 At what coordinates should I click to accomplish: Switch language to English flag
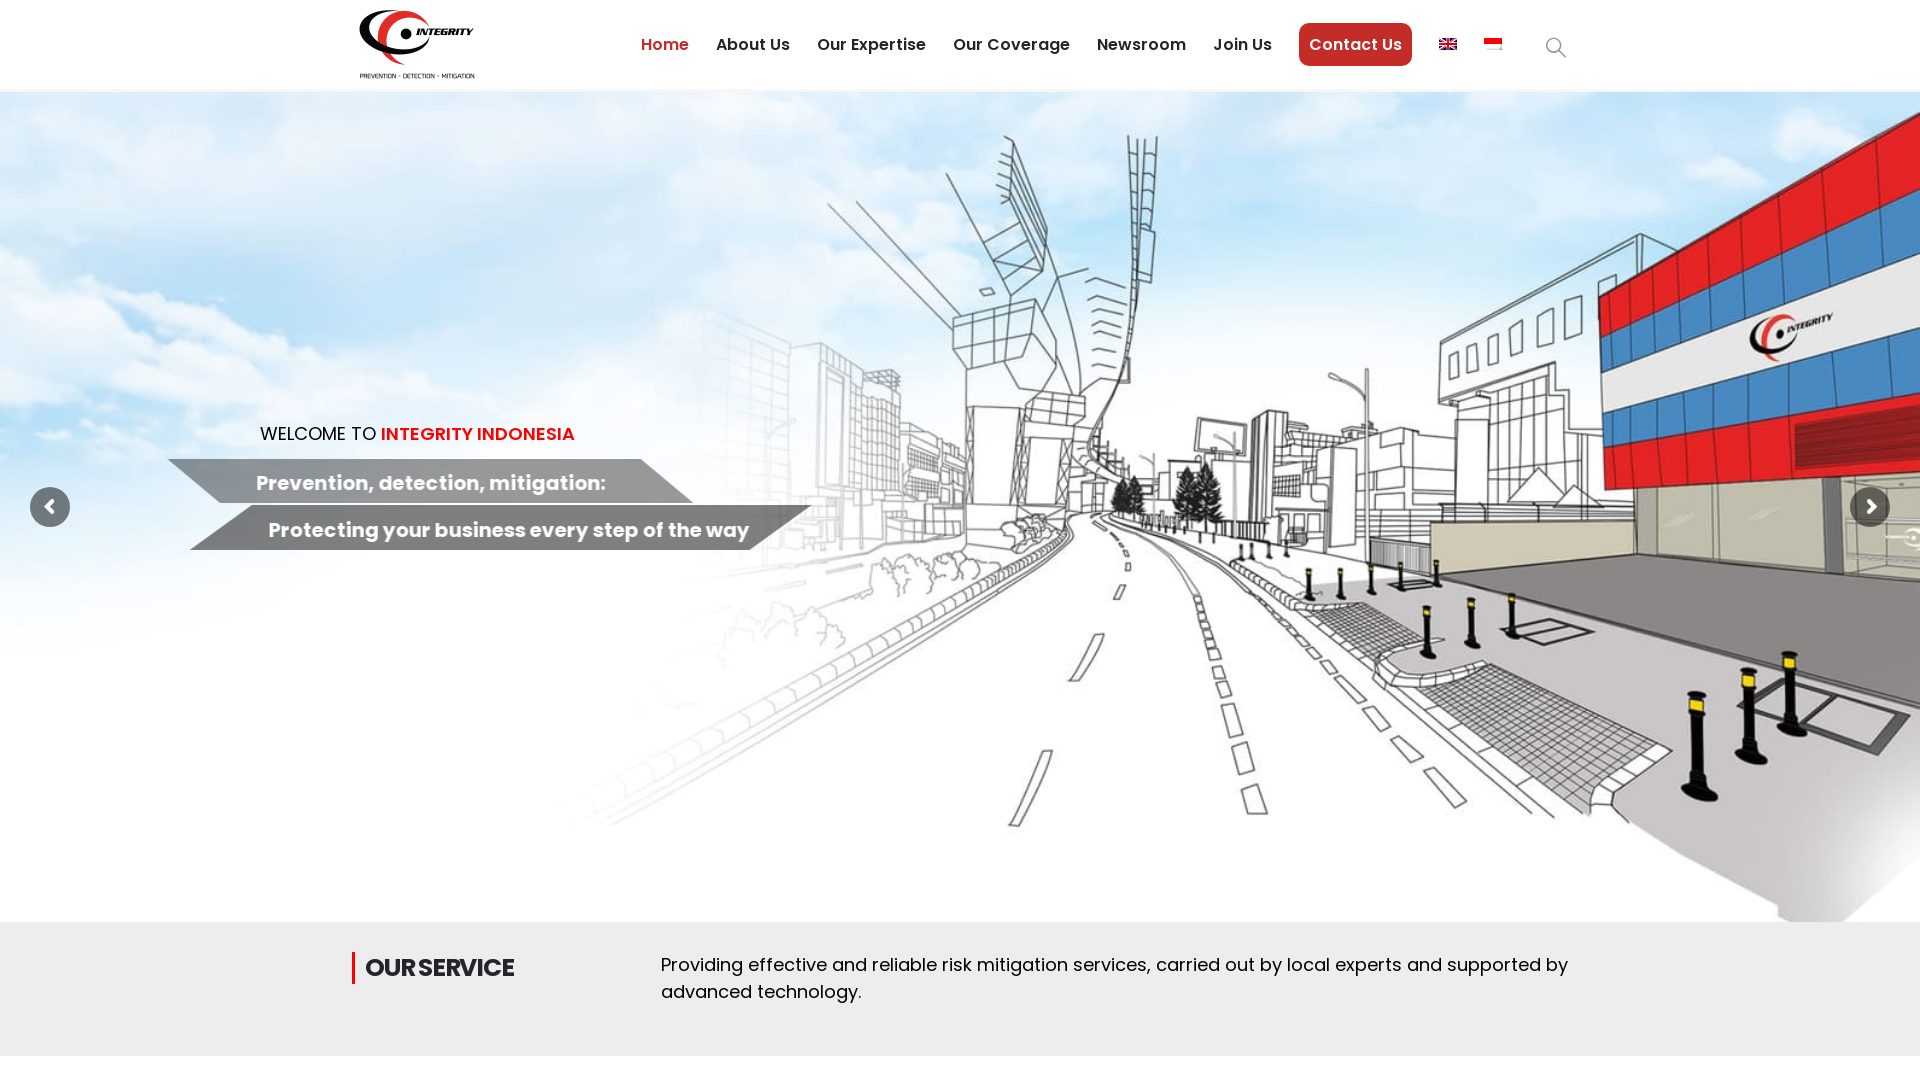[x=1448, y=44]
